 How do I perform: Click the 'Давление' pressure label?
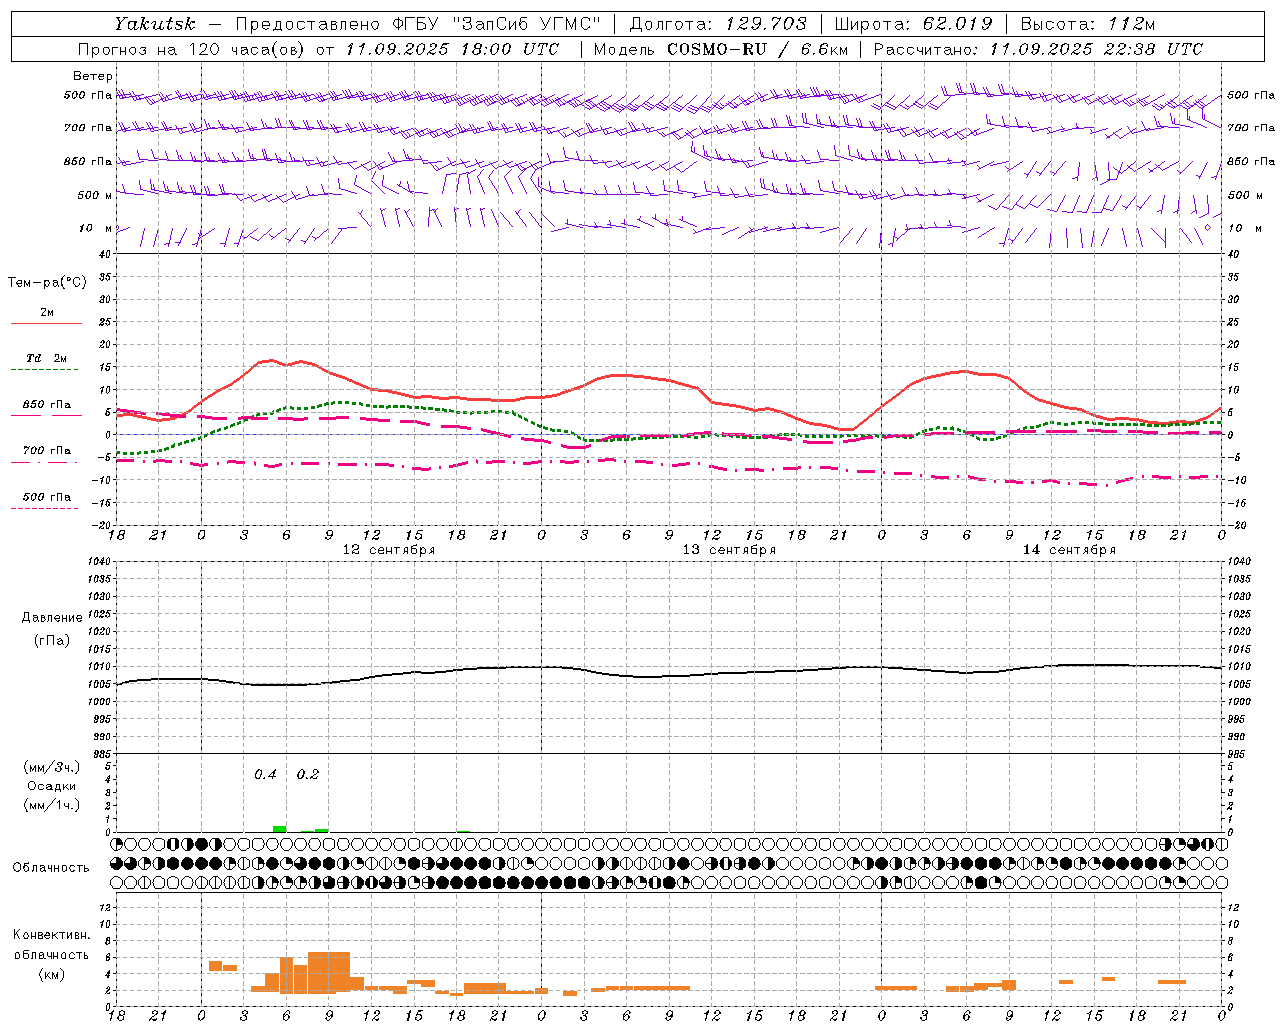coord(52,618)
